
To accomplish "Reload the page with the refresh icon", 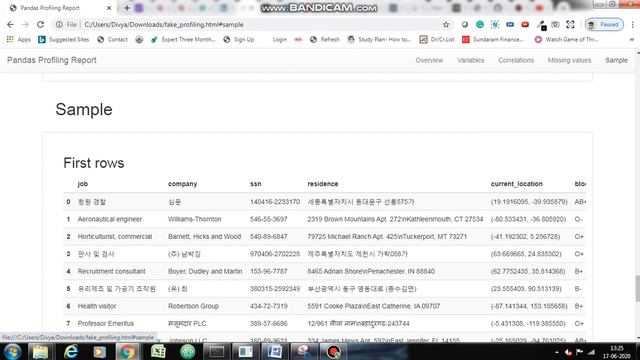I will (40, 24).
